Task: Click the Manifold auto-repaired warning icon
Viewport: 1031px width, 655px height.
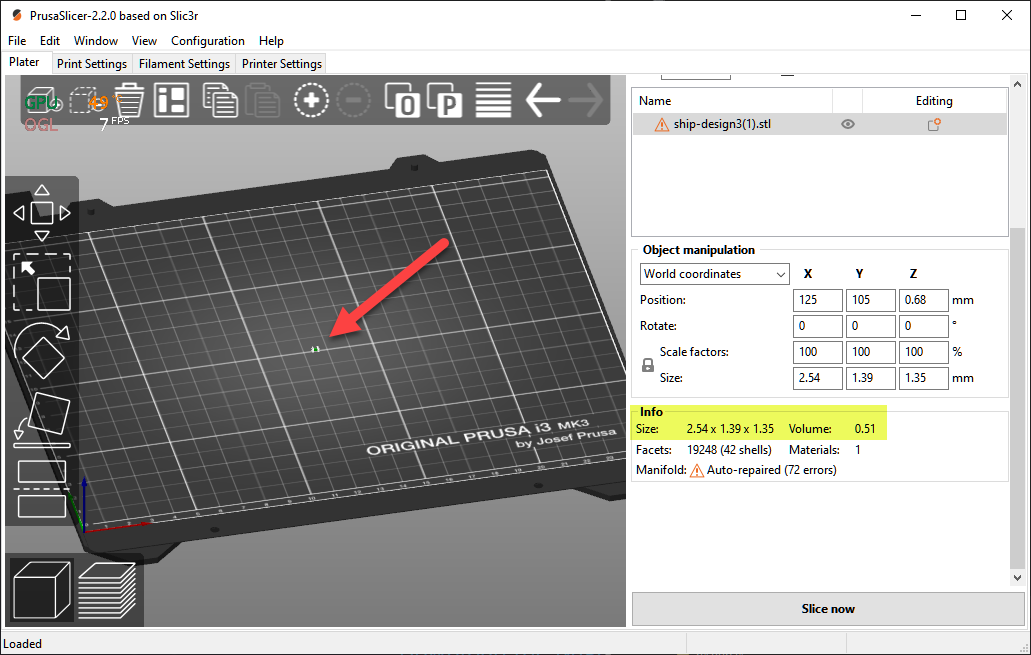Action: tap(696, 470)
